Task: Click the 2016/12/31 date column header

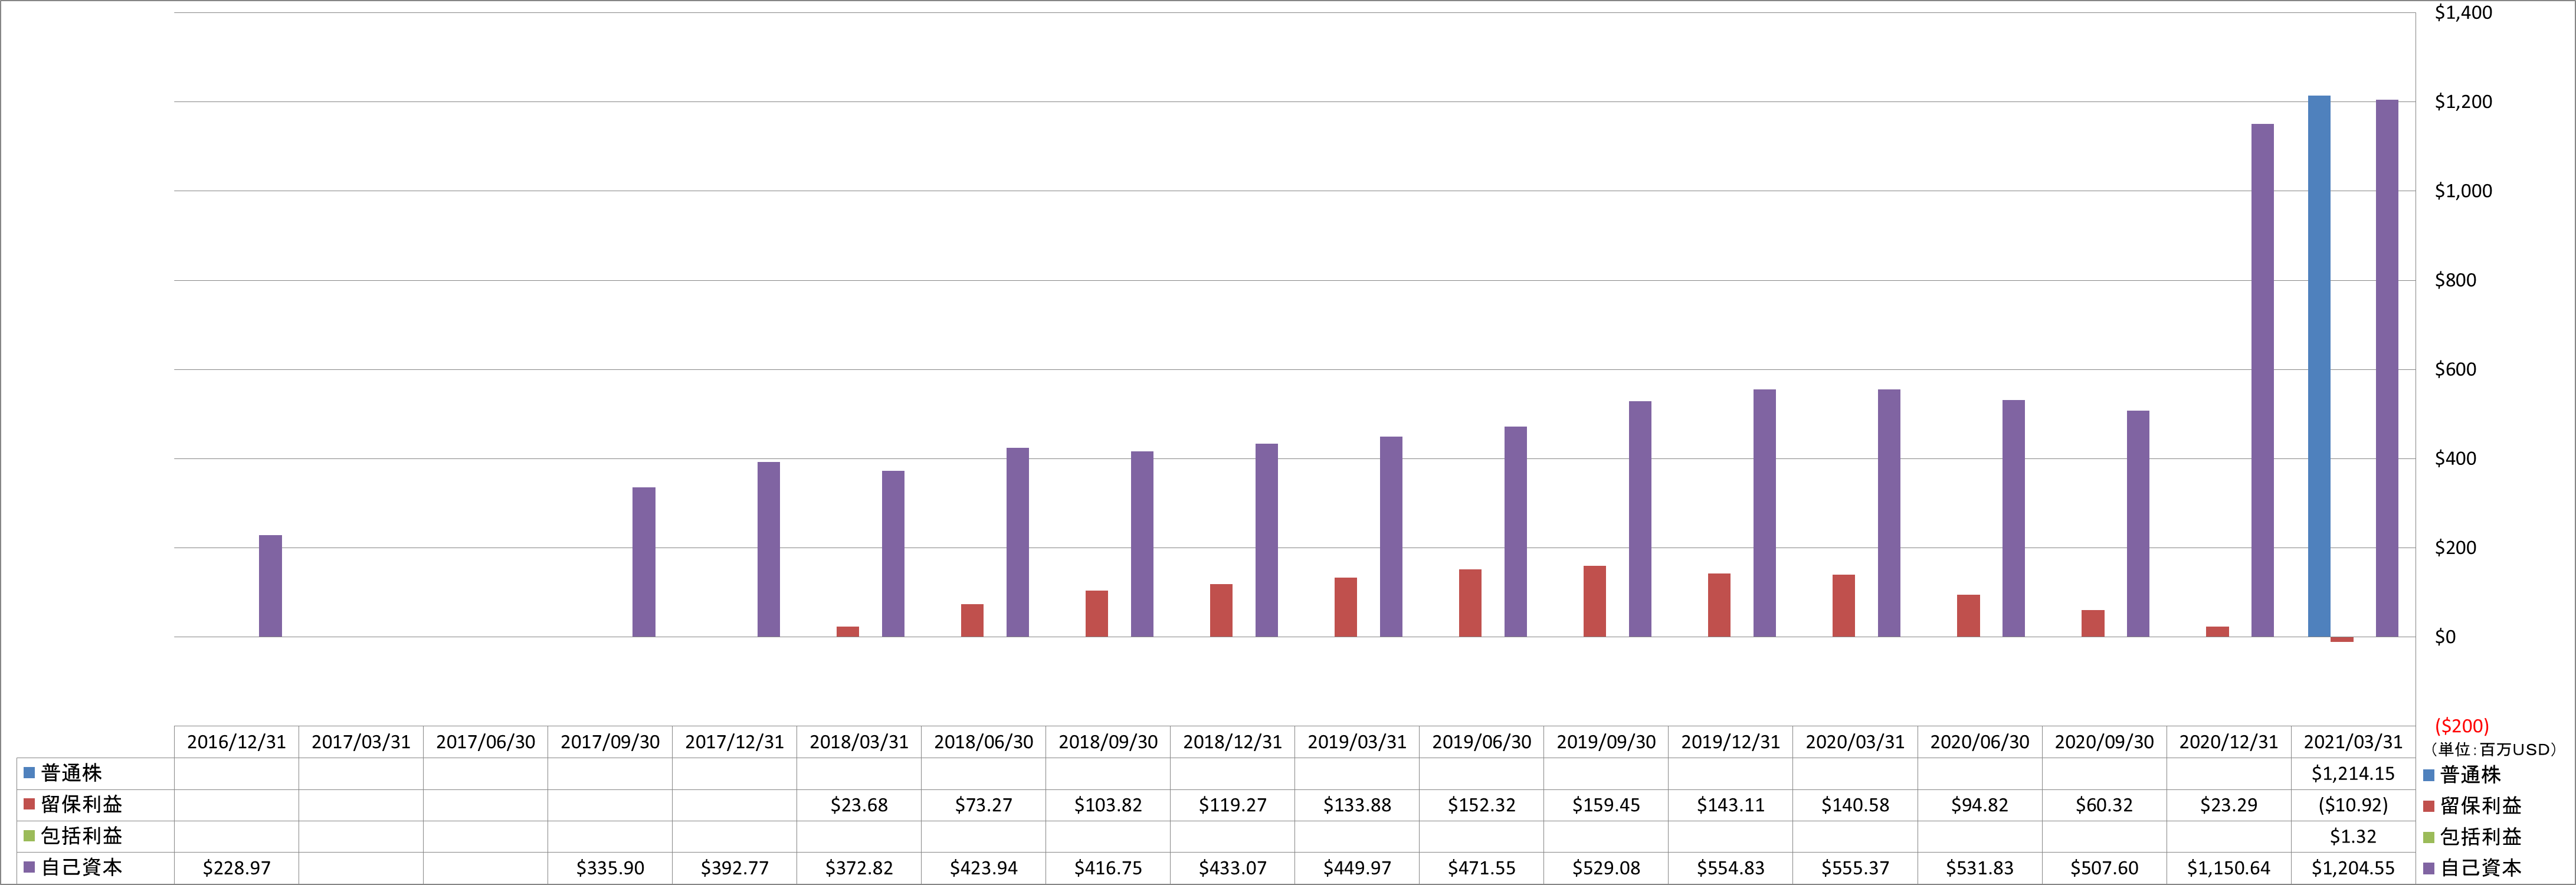Action: point(236,742)
